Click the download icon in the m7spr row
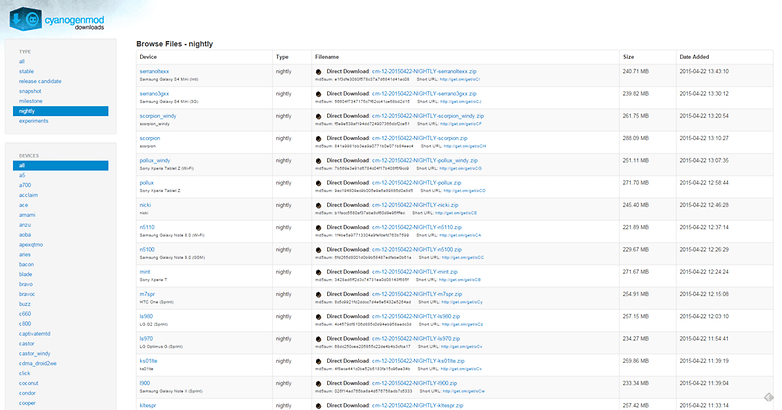Screen dimensions: 782x410 tap(319, 295)
